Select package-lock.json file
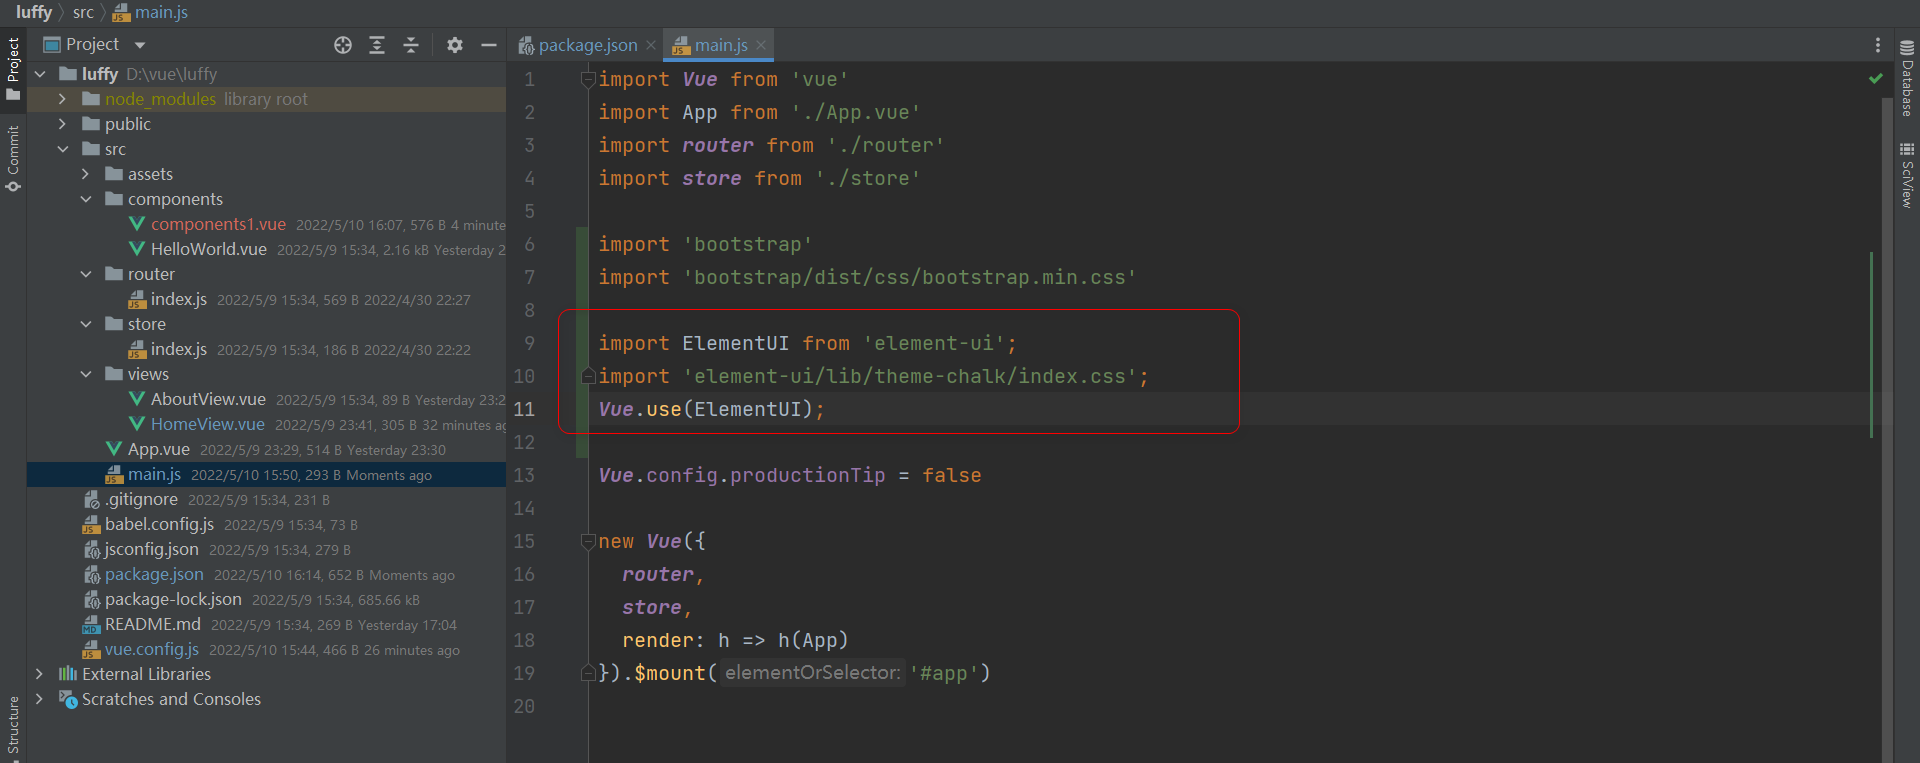 pos(173,599)
